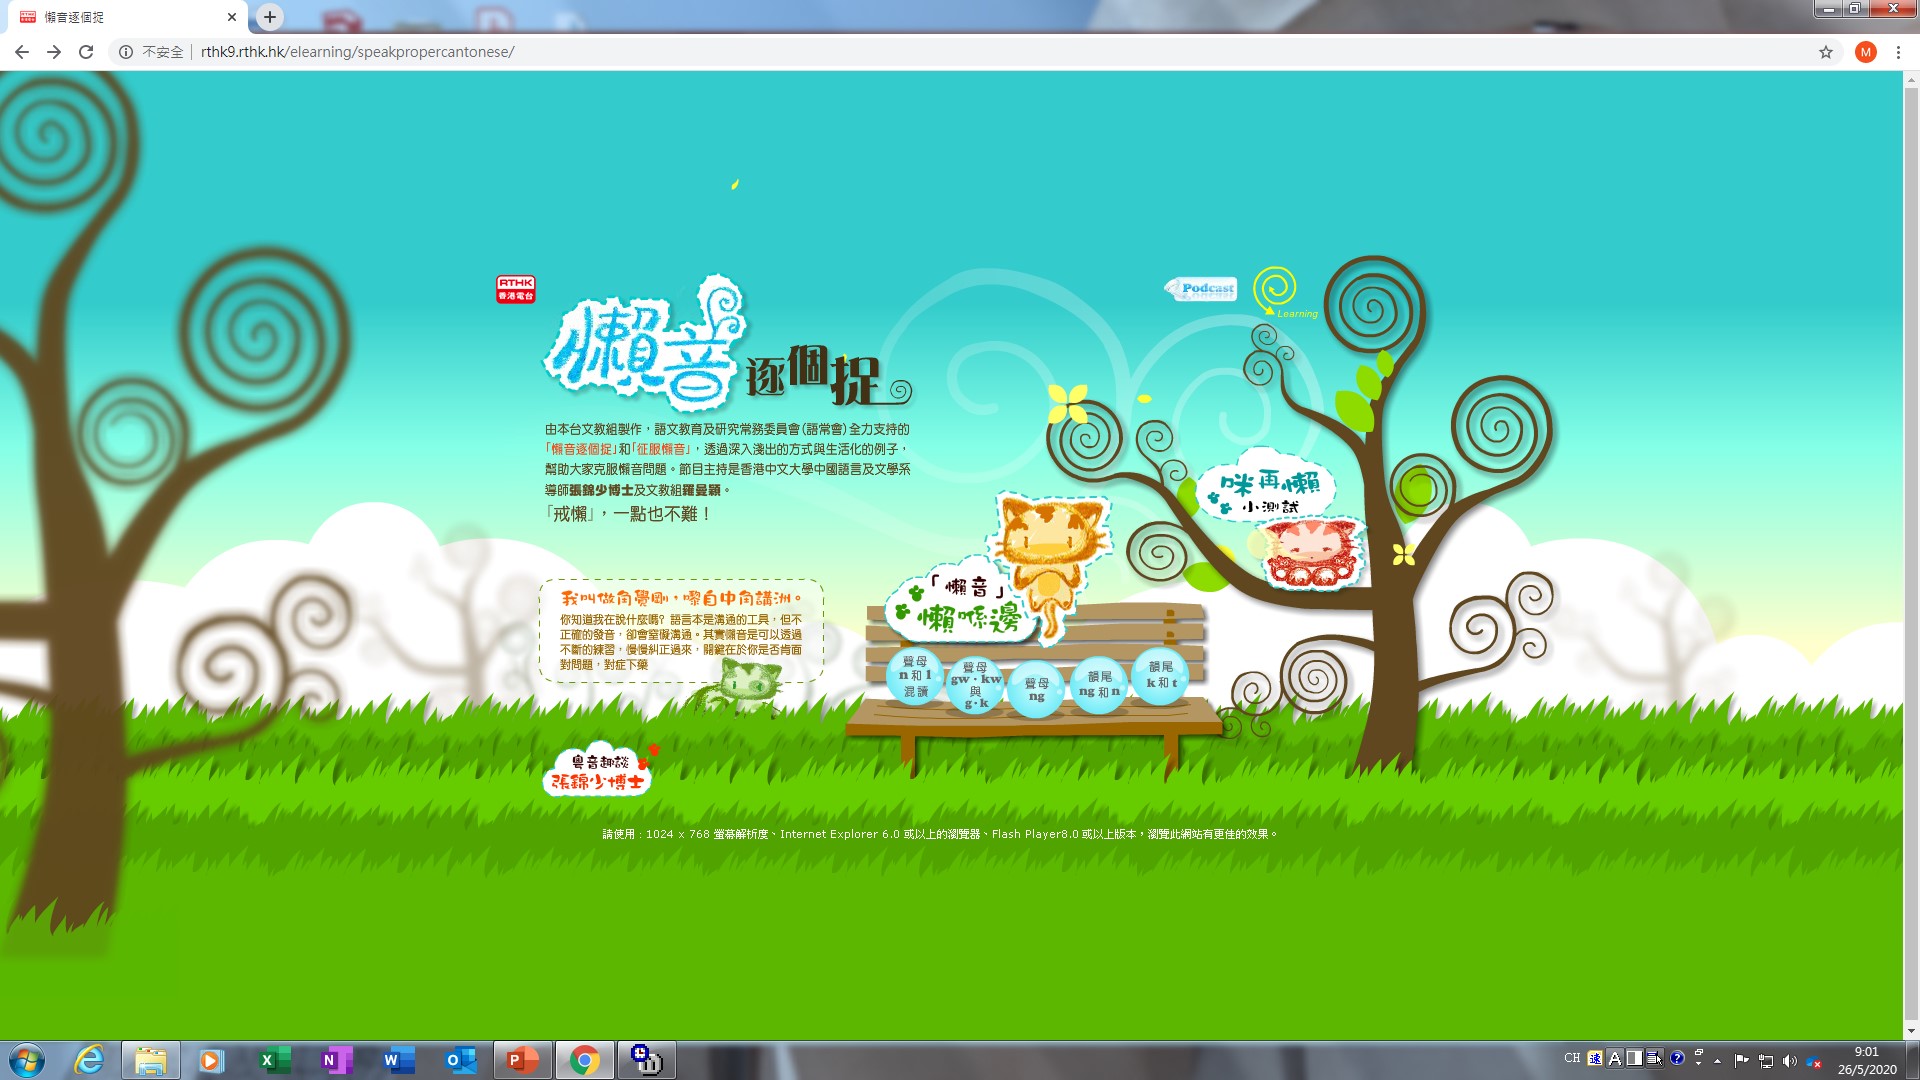
Task: Select the 聲母 ng bubble
Action: (x=1036, y=689)
